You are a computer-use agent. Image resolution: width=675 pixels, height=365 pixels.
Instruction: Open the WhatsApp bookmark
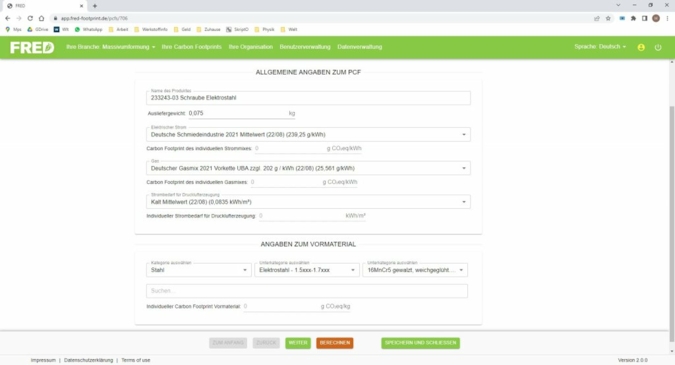[x=89, y=29]
